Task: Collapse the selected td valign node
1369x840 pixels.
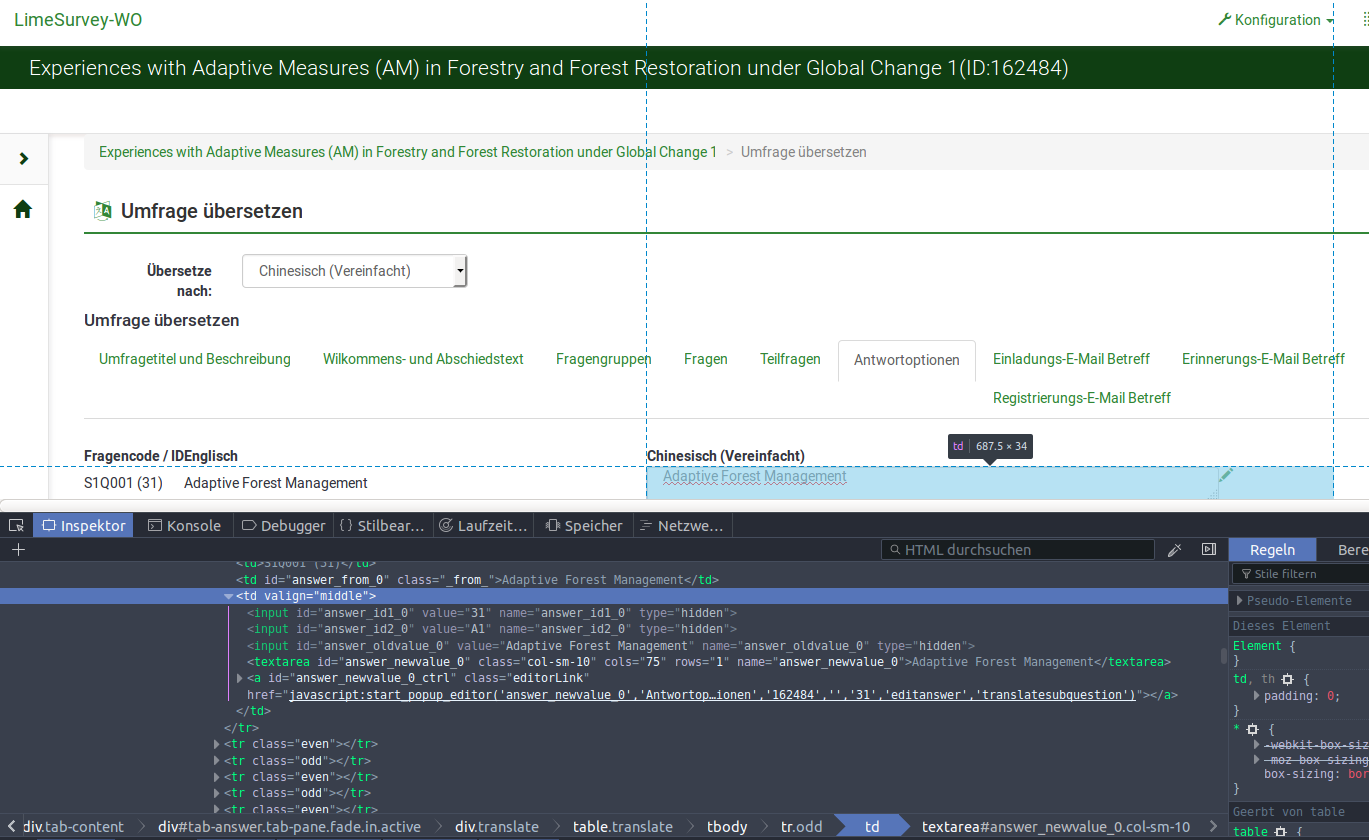Action: 229,596
